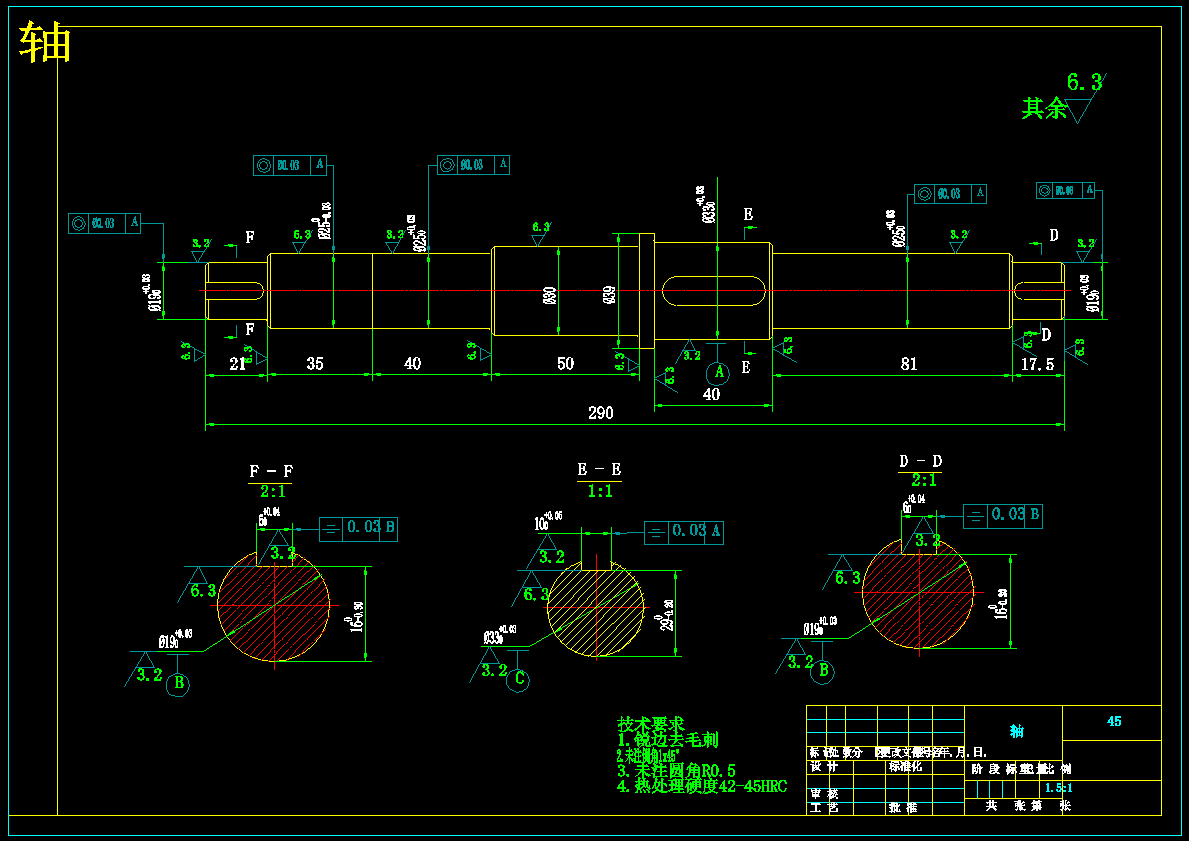Click the "其余" general surface finish note
Viewport: 1189px width, 841px height.
[1043, 108]
